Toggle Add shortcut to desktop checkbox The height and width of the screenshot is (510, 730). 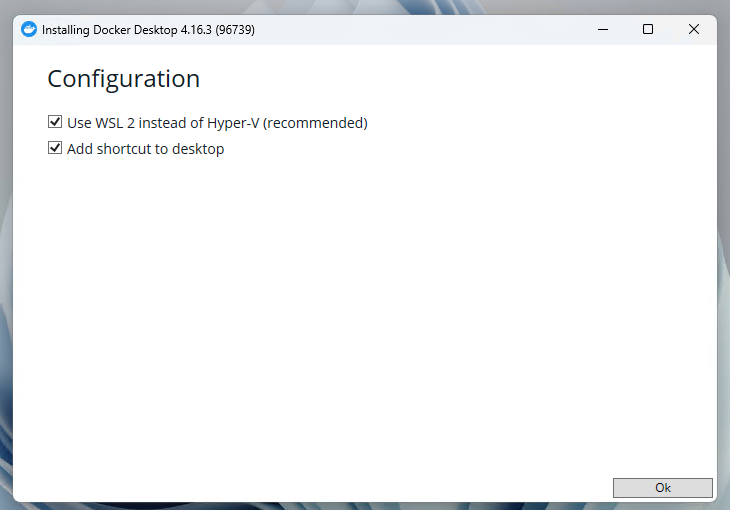coord(55,148)
